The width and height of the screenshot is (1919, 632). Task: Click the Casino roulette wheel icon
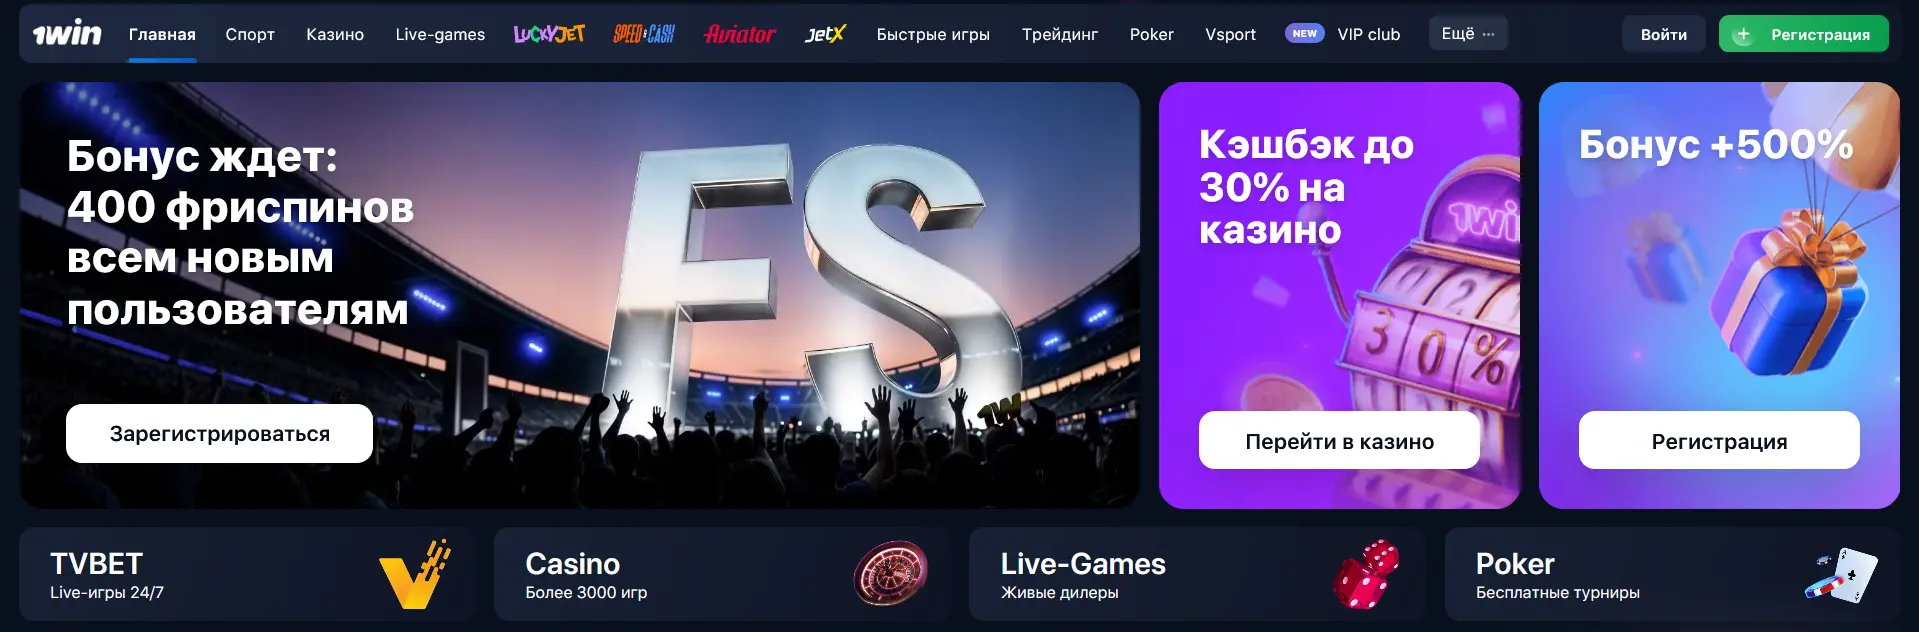point(890,574)
